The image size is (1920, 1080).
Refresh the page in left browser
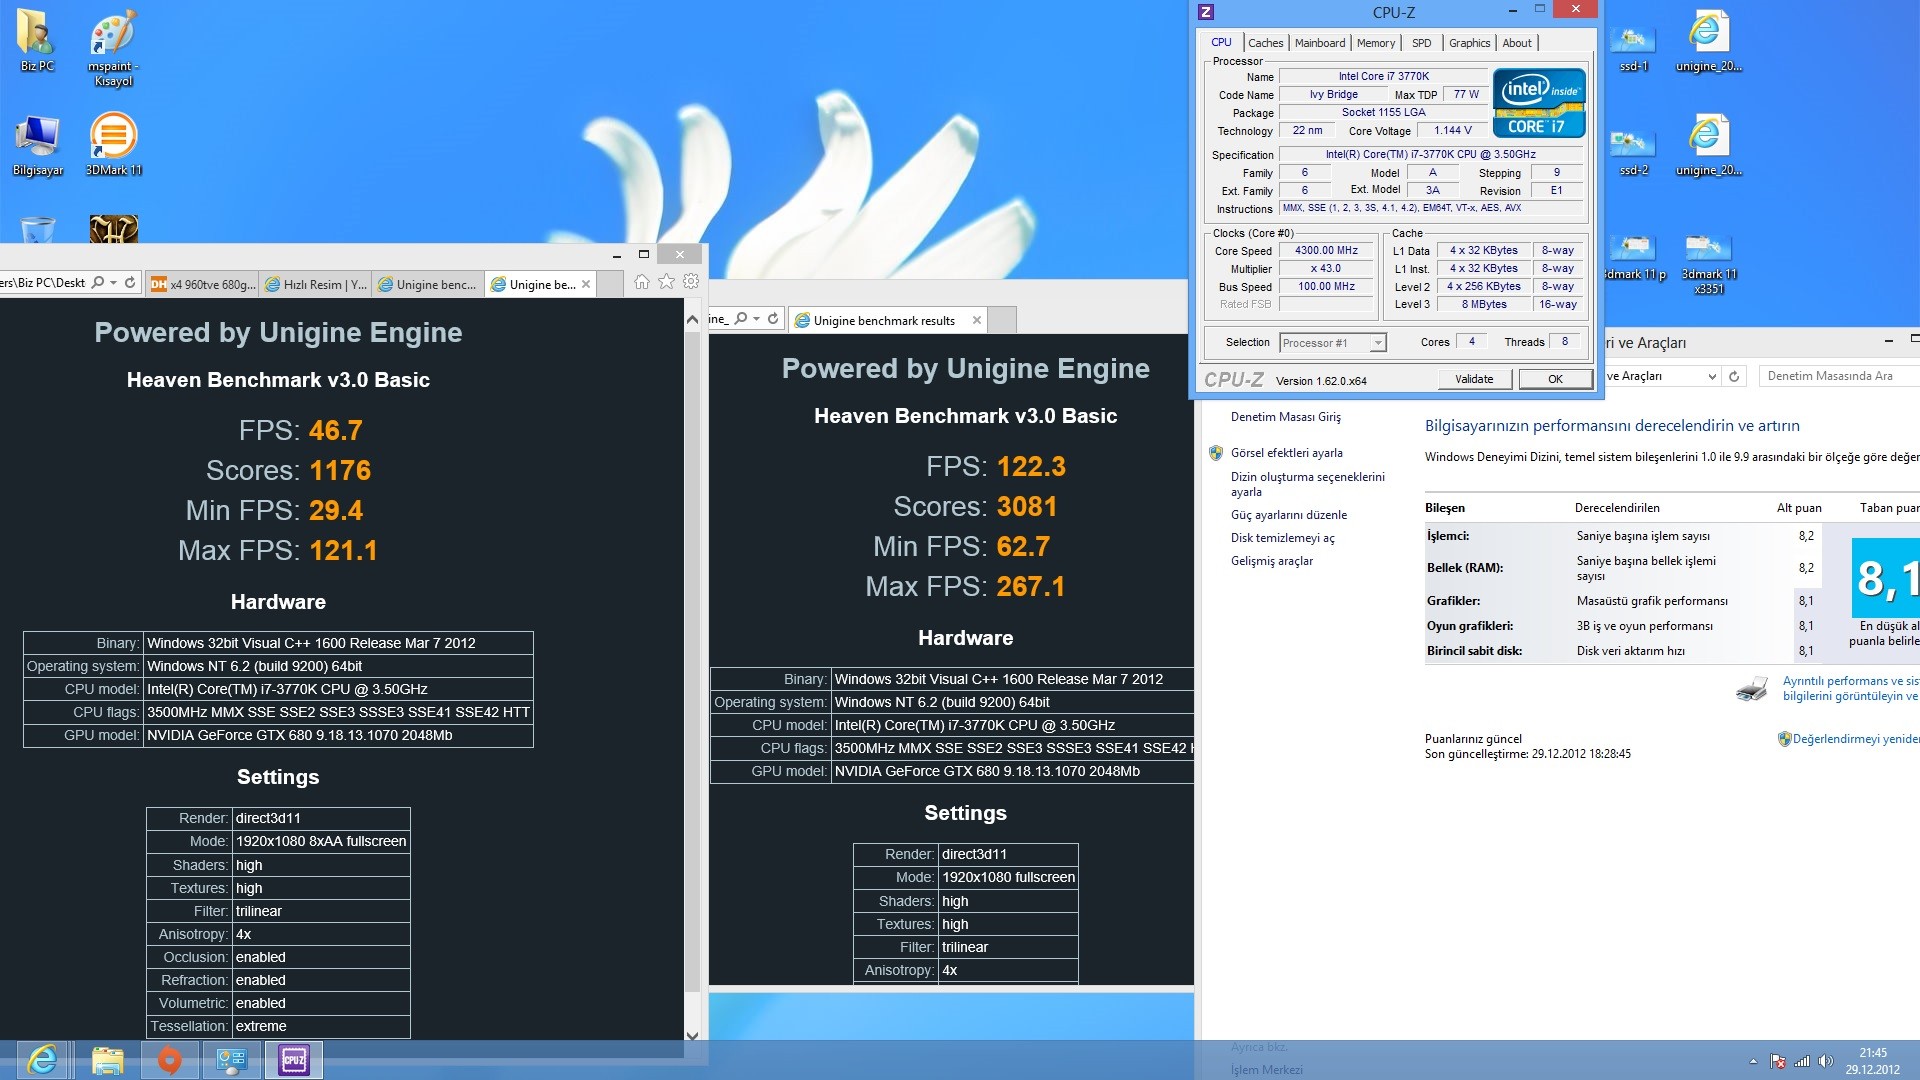pos(130,283)
